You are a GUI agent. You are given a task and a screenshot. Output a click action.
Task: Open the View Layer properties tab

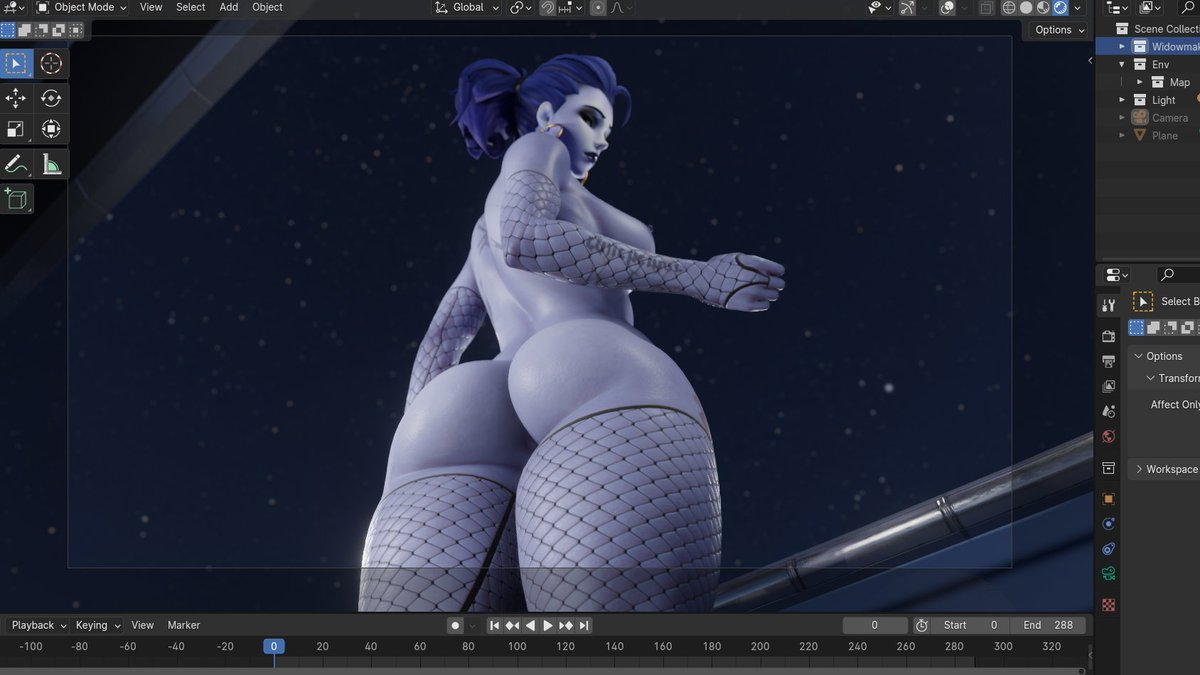pyautogui.click(x=1108, y=386)
